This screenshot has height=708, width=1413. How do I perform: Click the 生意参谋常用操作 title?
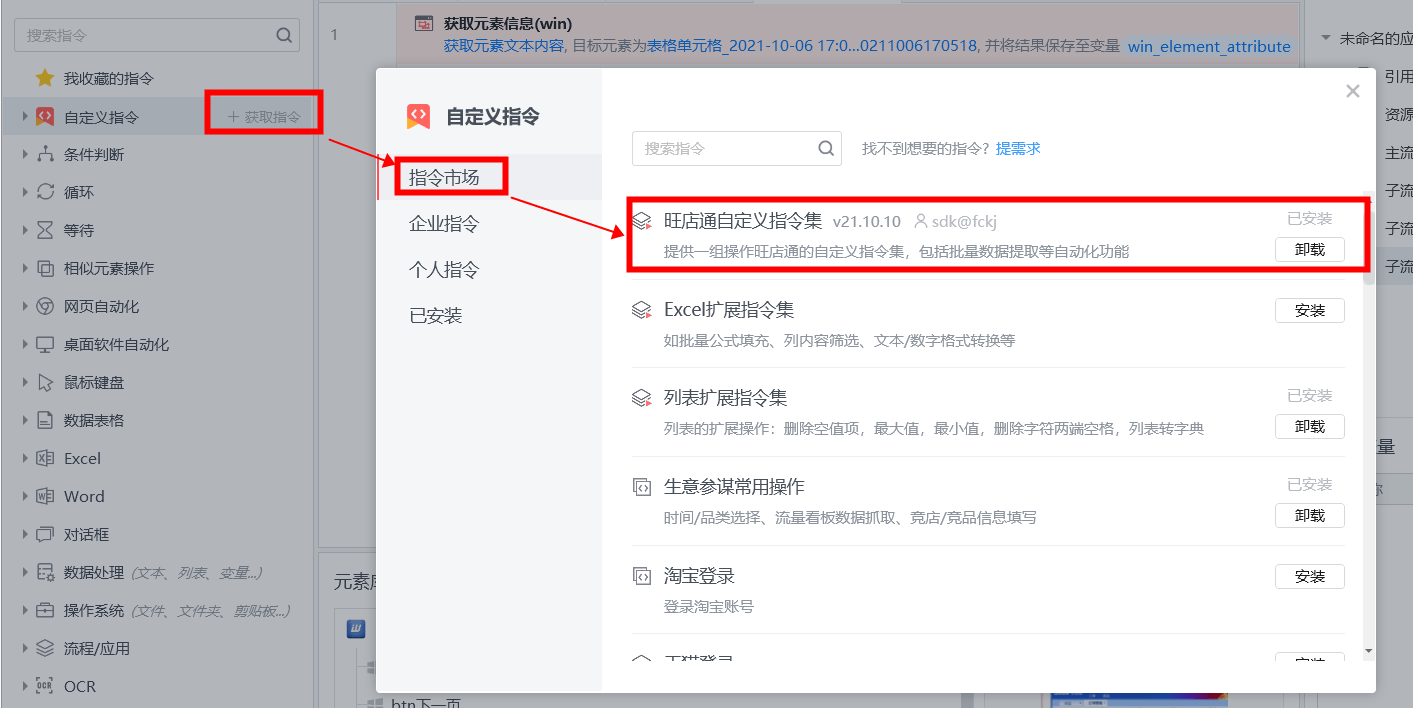pyautogui.click(x=734, y=487)
